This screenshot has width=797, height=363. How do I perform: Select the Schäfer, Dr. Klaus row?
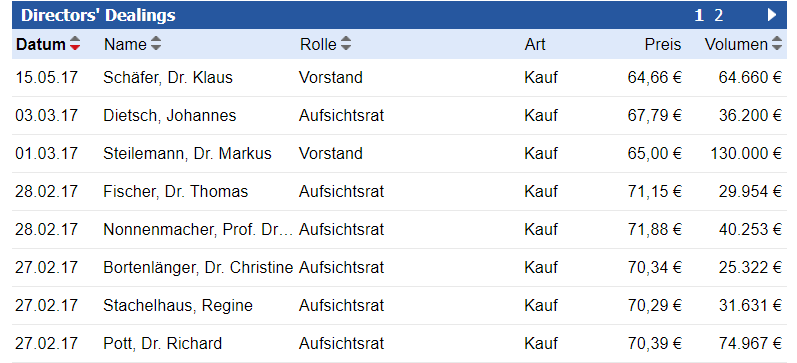pyautogui.click(x=399, y=78)
